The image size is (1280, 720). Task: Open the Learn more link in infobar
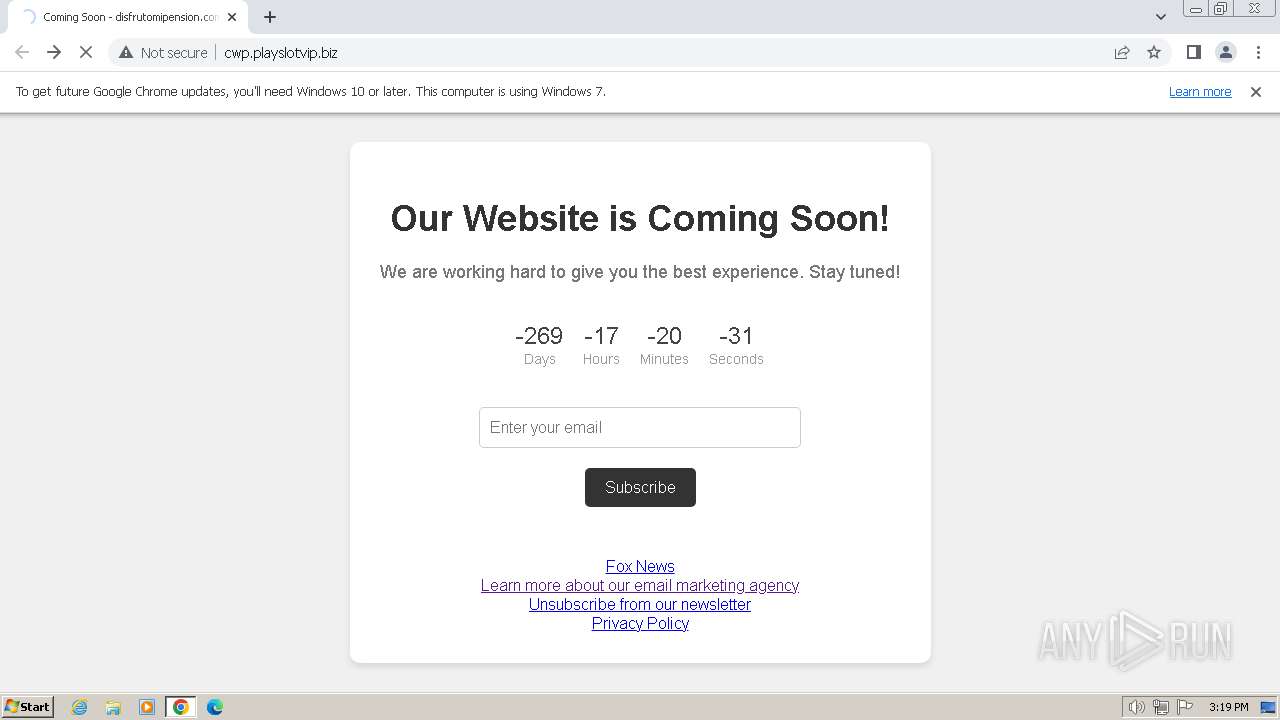[x=1200, y=92]
